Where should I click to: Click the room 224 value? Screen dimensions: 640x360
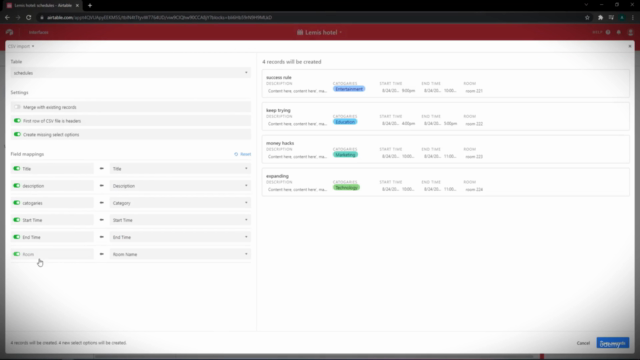pos(474,189)
